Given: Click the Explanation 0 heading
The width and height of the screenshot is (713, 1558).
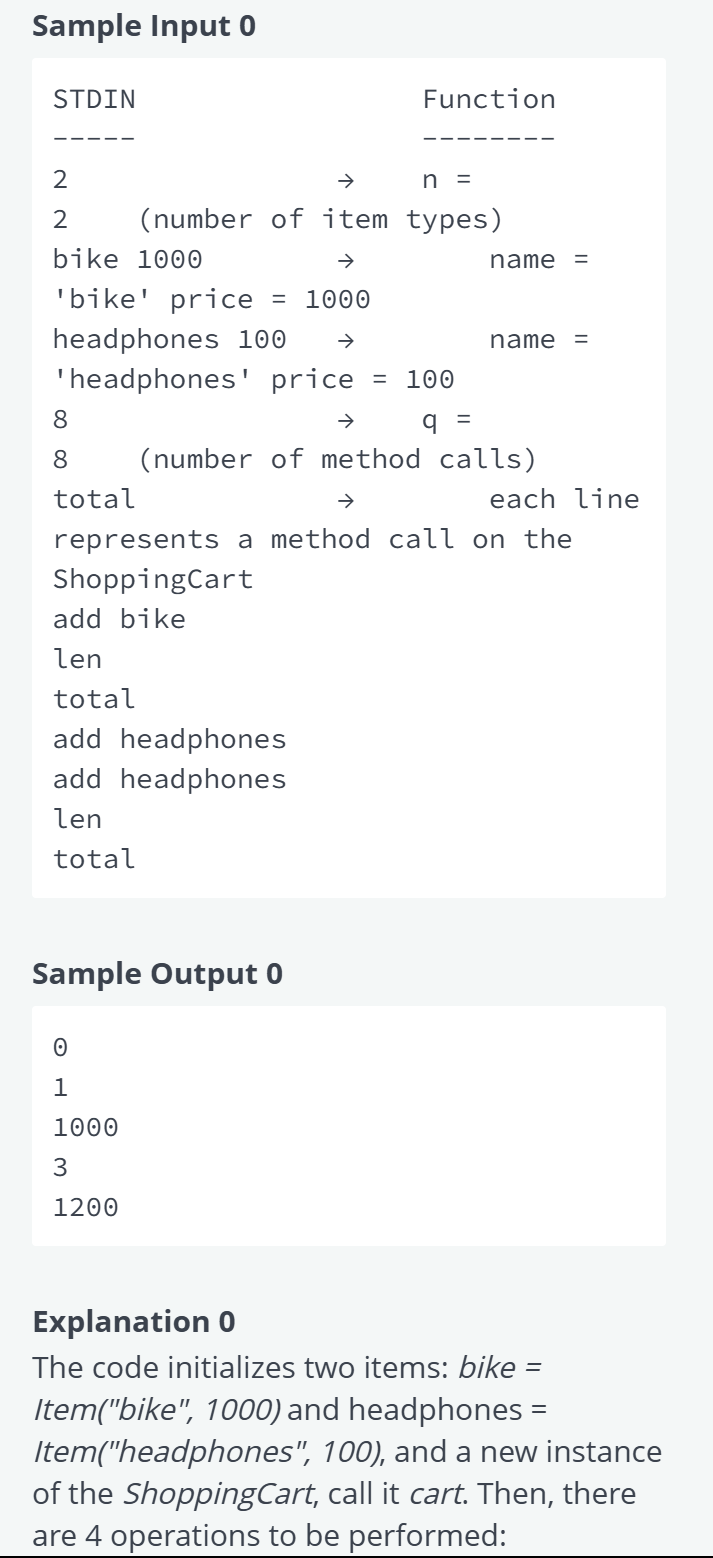Looking at the screenshot, I should click(x=135, y=1322).
